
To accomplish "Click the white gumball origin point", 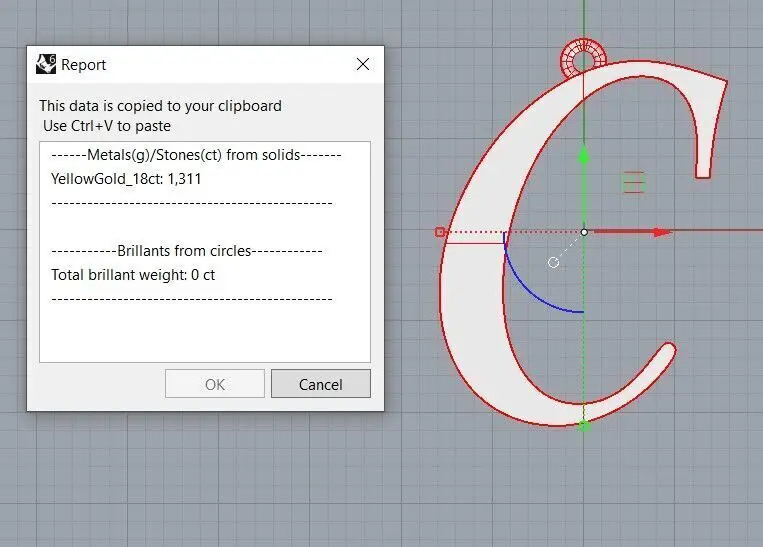I will tap(584, 232).
